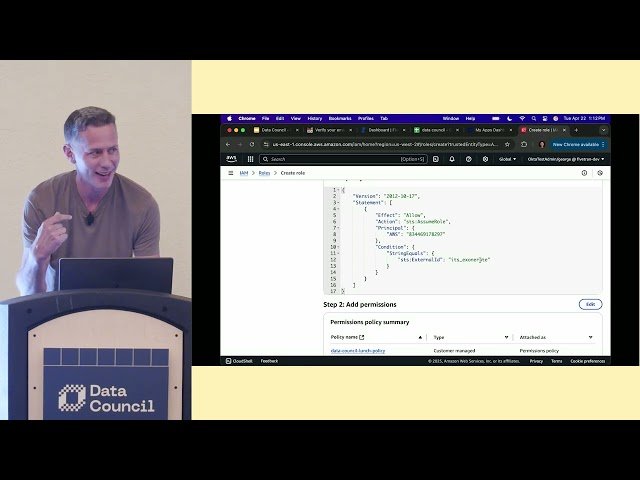Image resolution: width=640 pixels, height=480 pixels.
Task: Sort by Attached as column arrow
Action: [x=590, y=337]
